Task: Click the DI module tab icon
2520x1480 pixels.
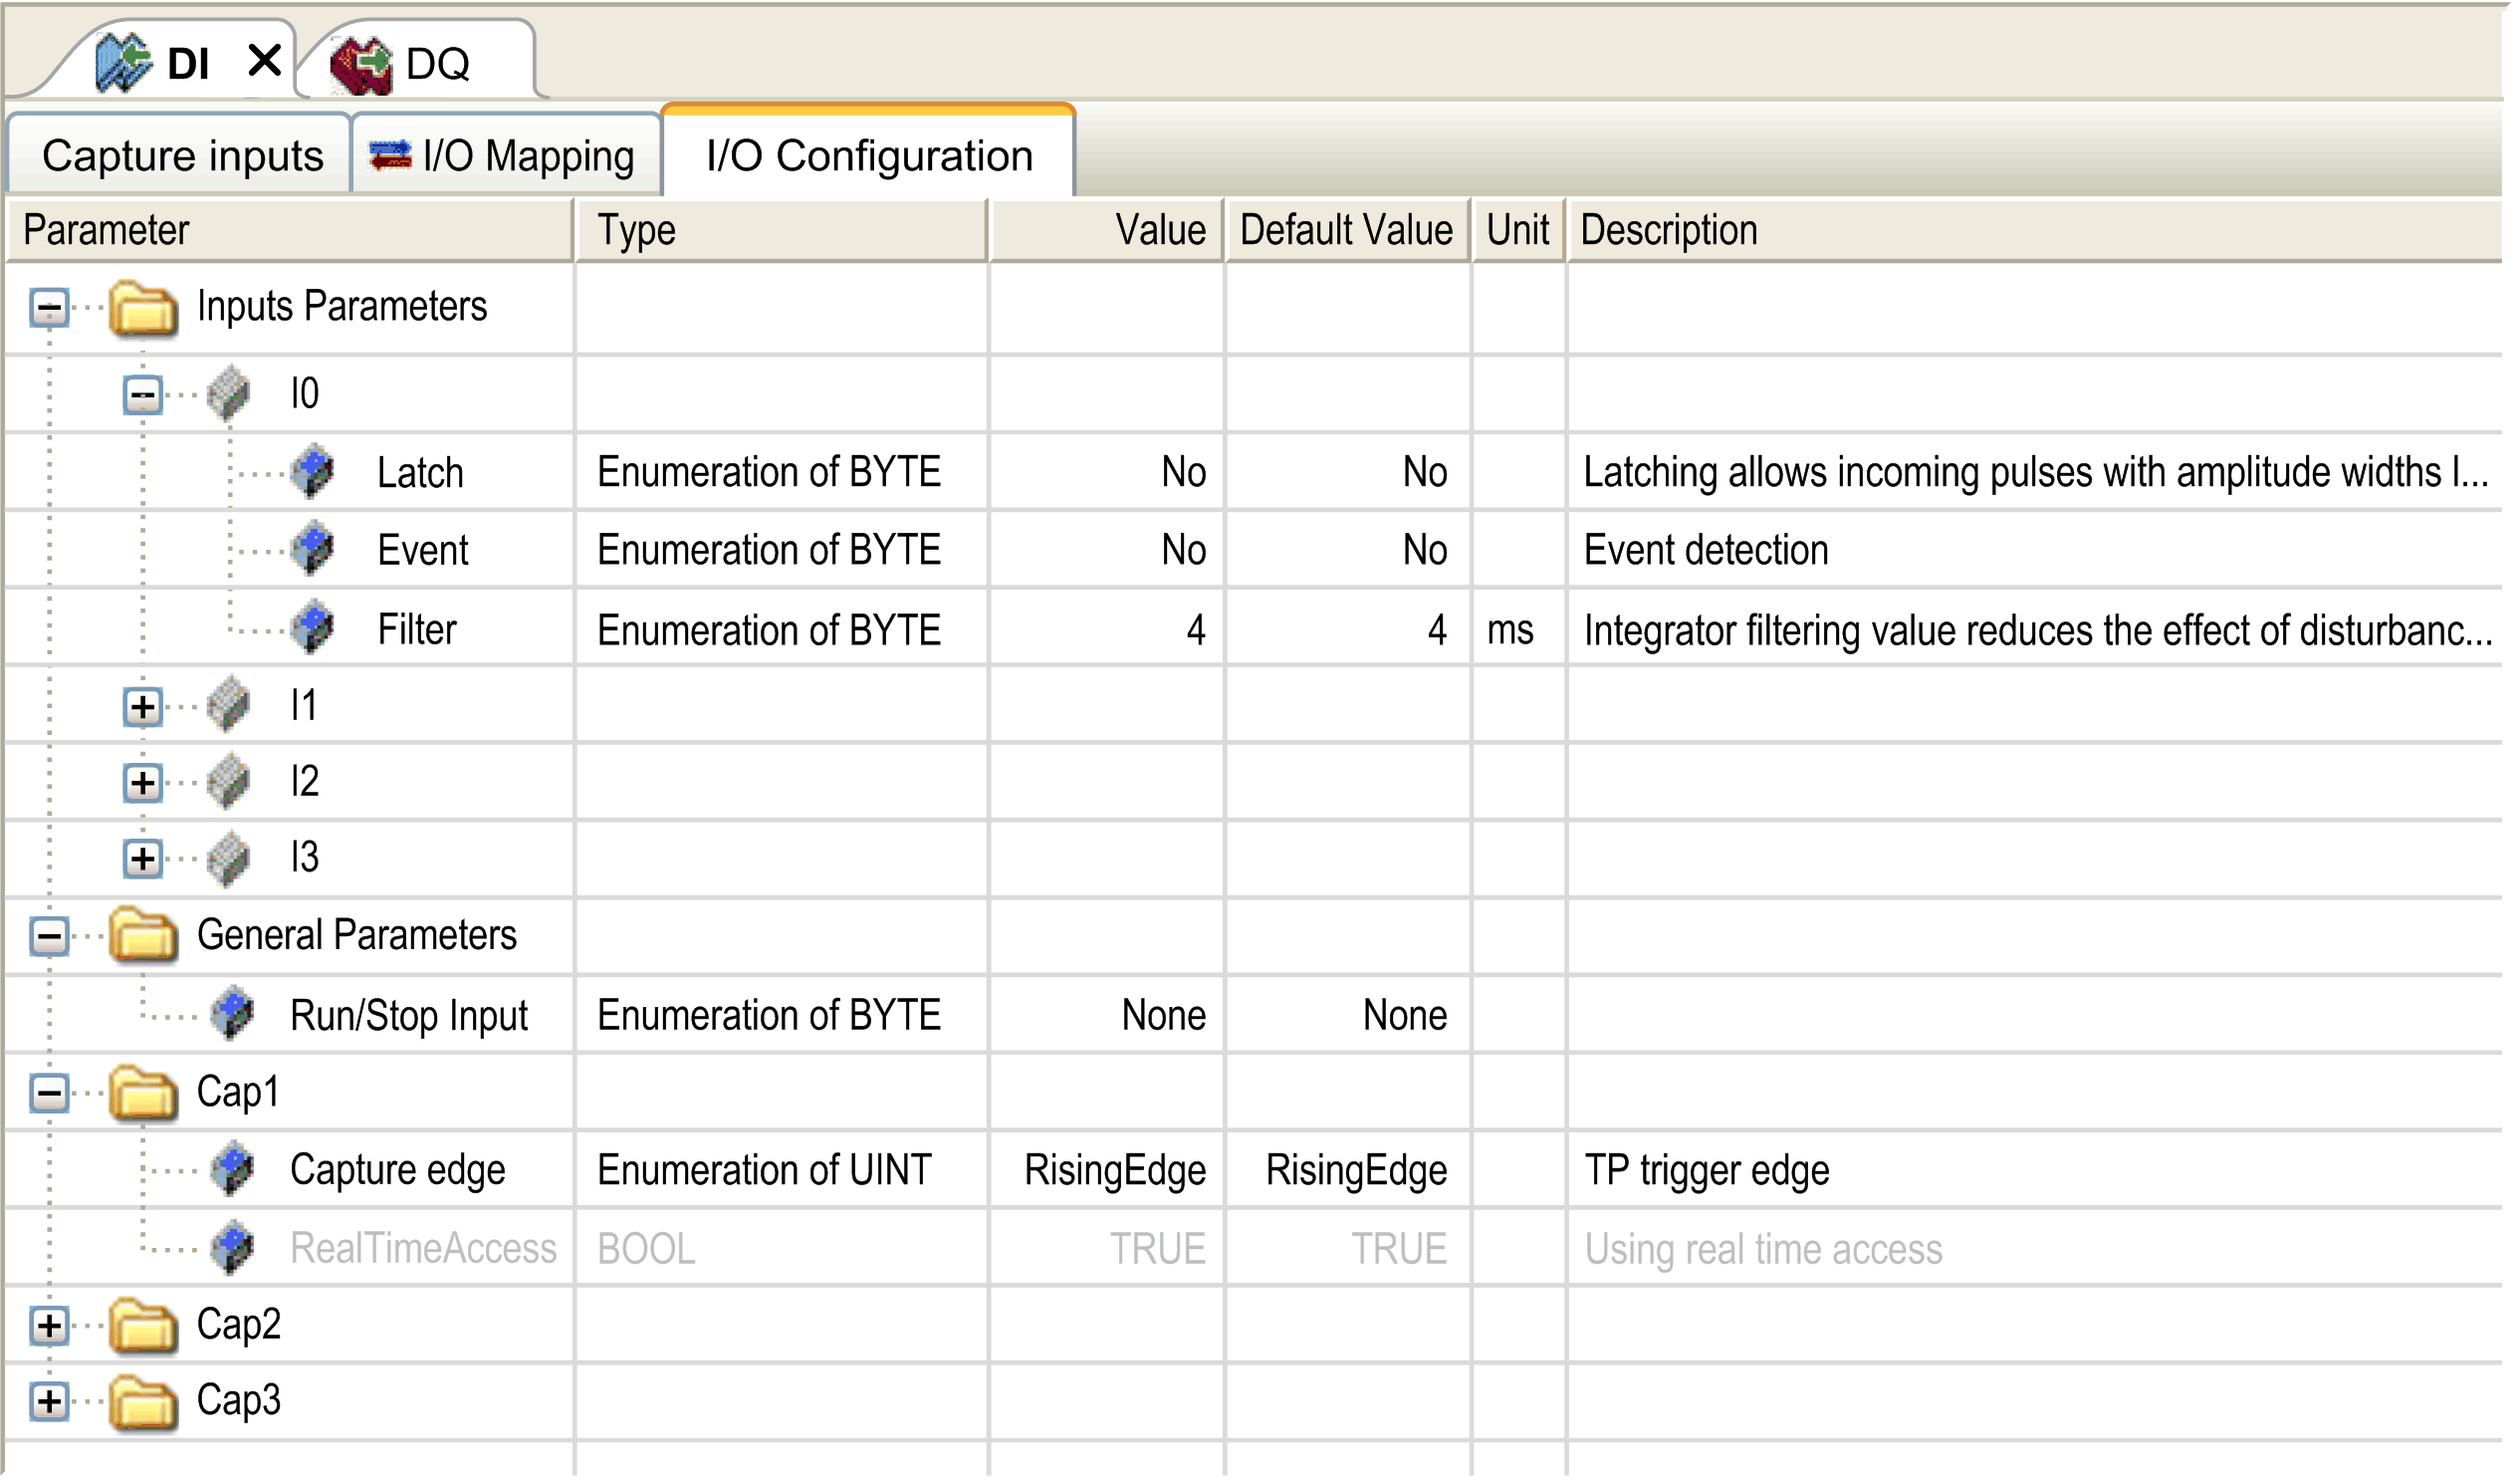Action: tap(123, 63)
